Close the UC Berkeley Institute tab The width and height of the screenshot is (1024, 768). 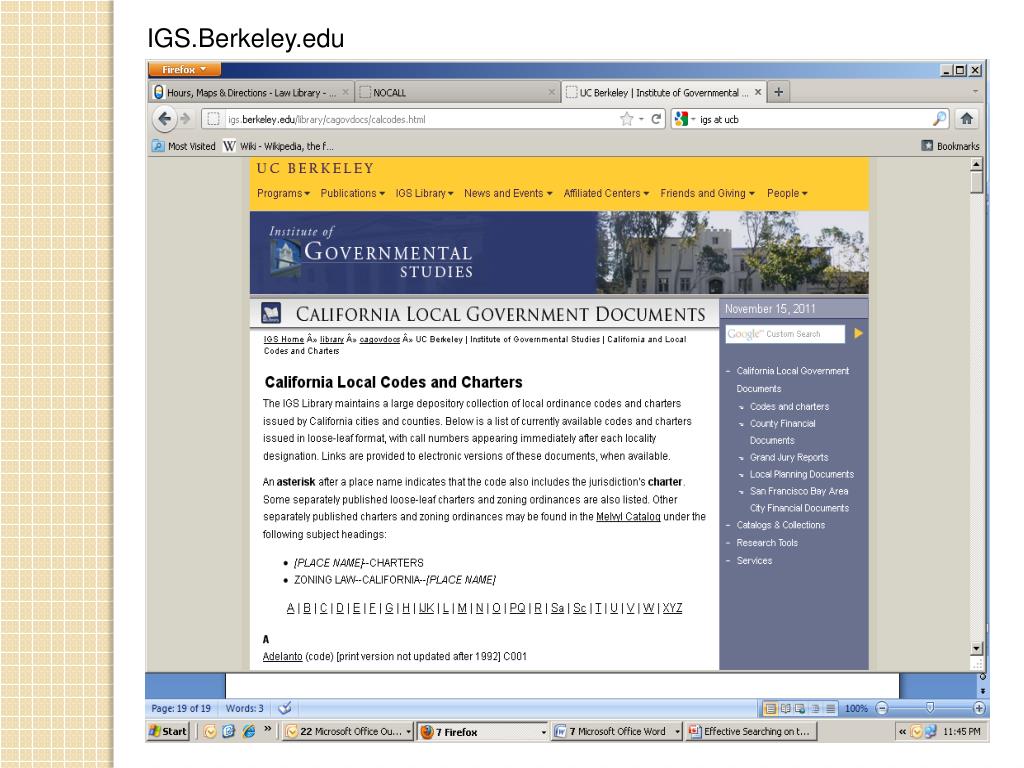point(758,92)
